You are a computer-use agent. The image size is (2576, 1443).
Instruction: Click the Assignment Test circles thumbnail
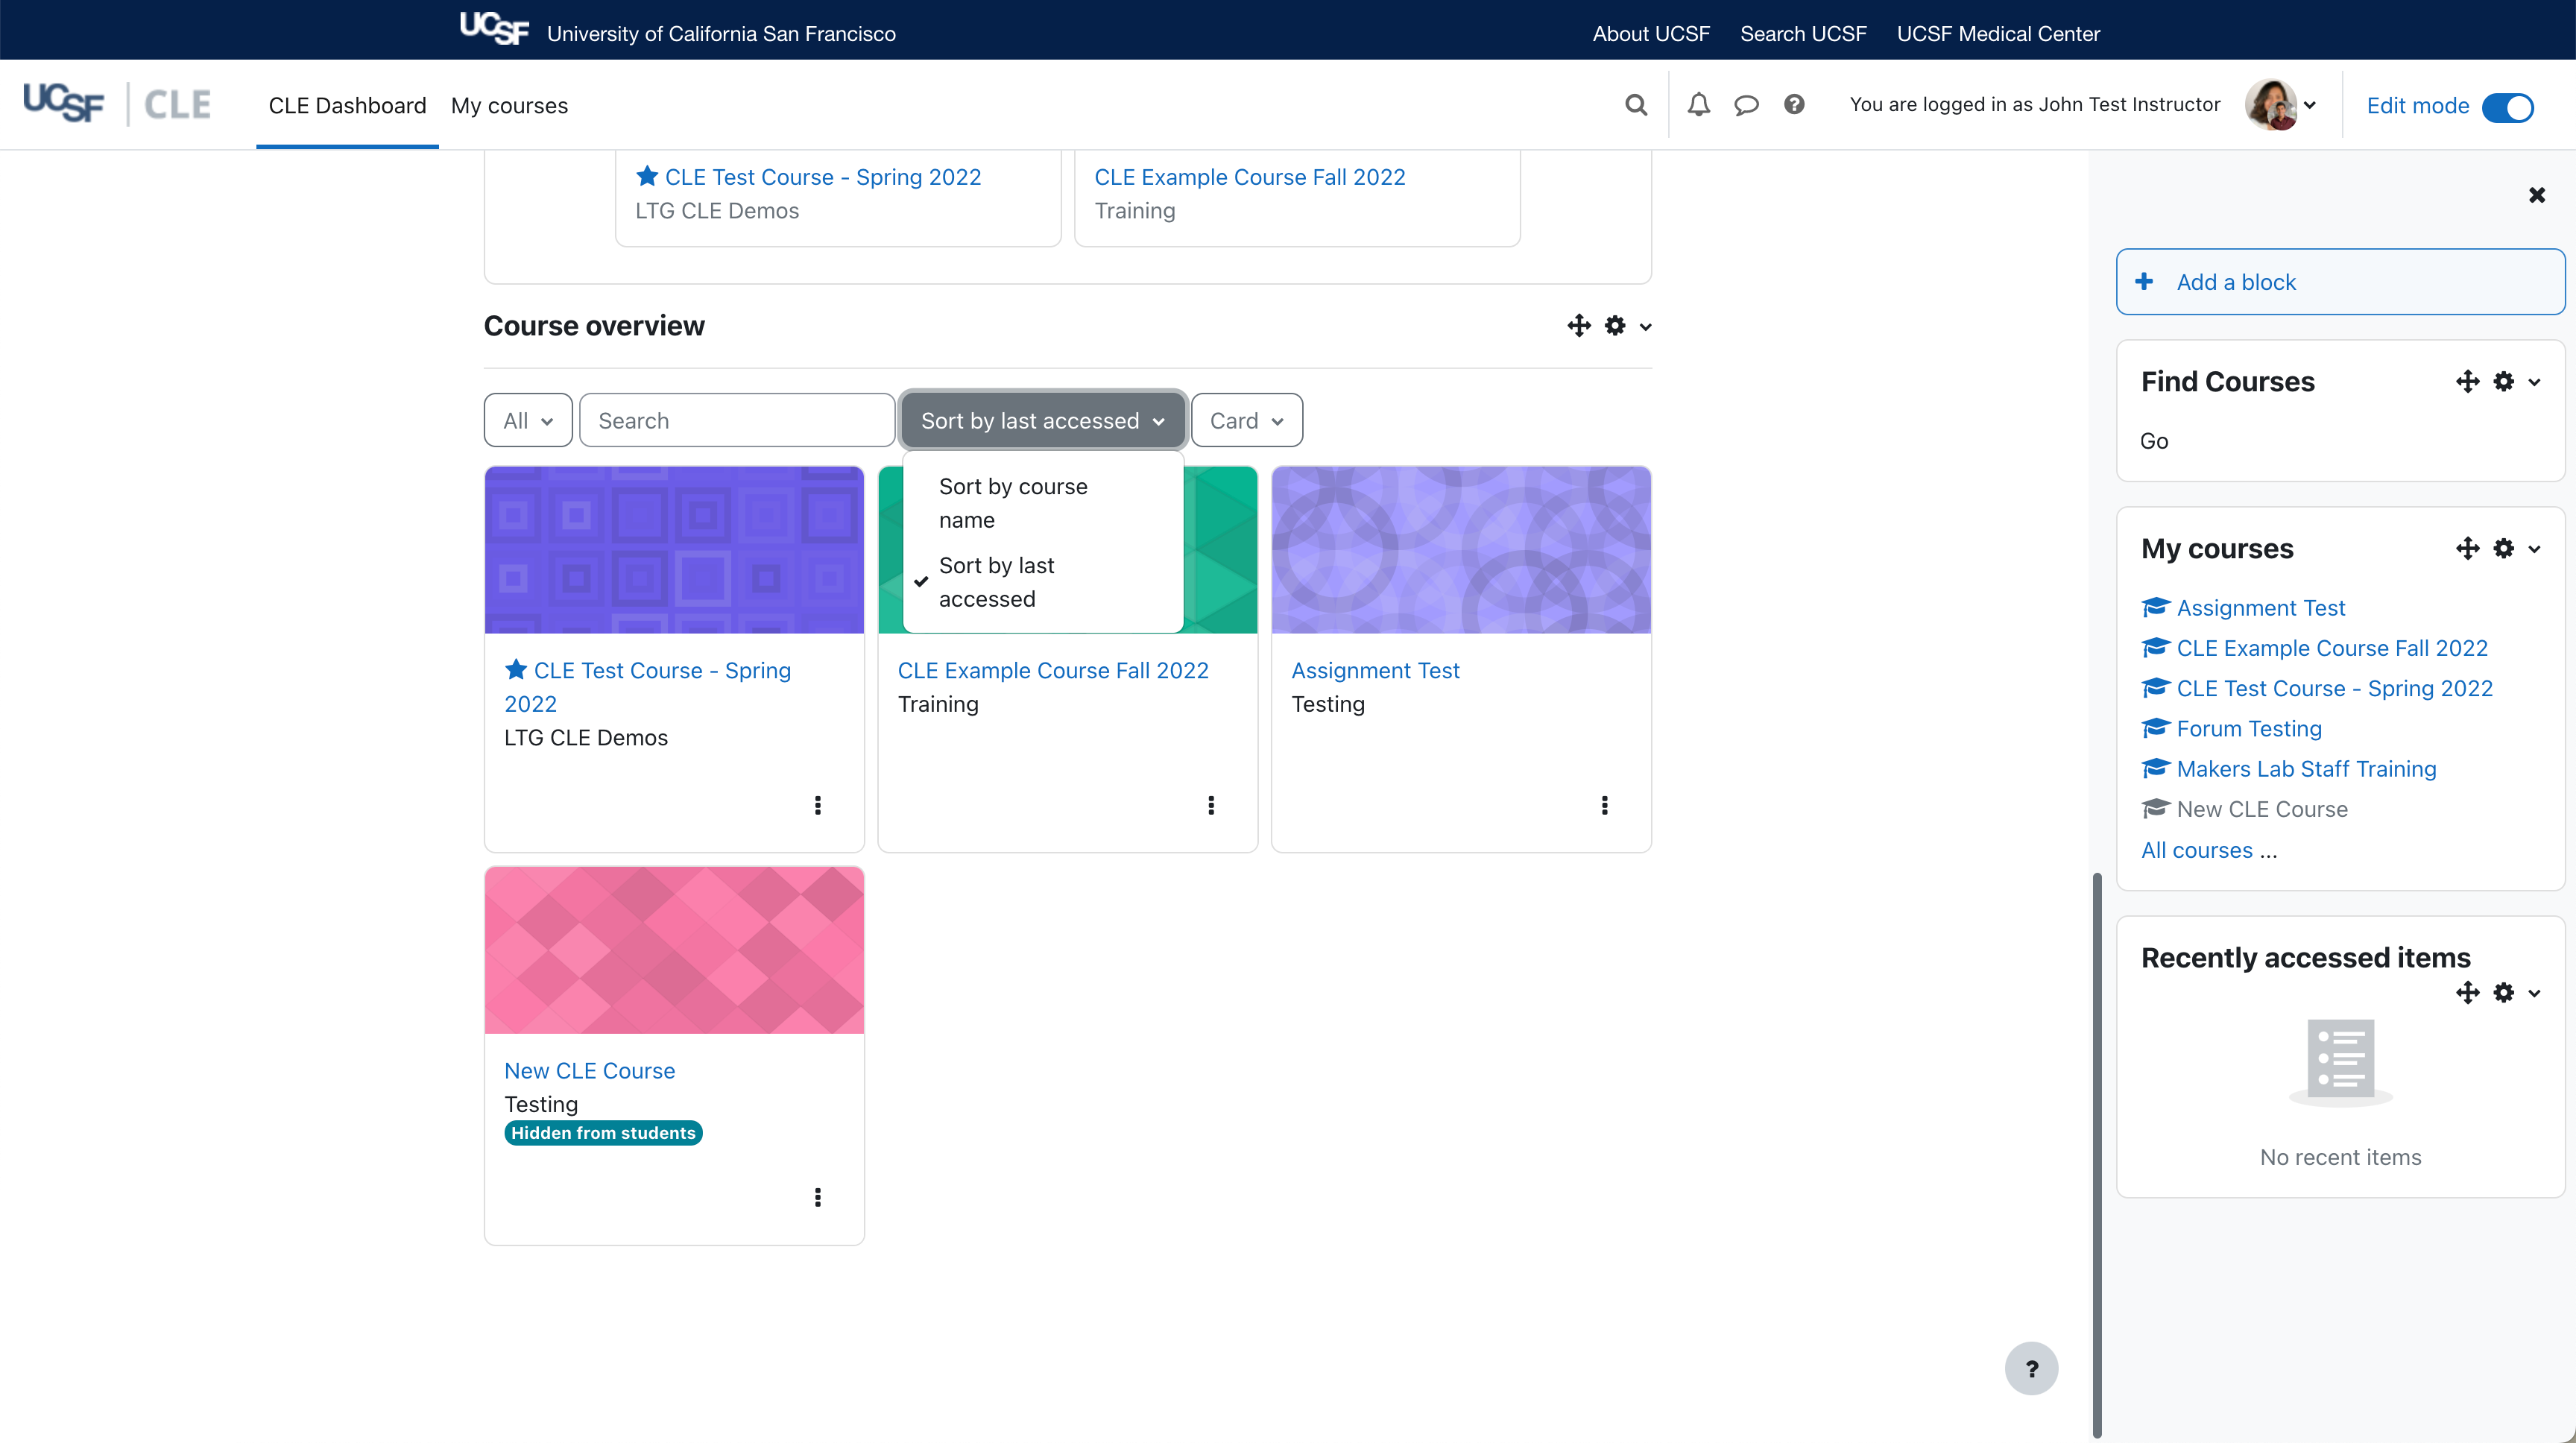(x=1461, y=550)
